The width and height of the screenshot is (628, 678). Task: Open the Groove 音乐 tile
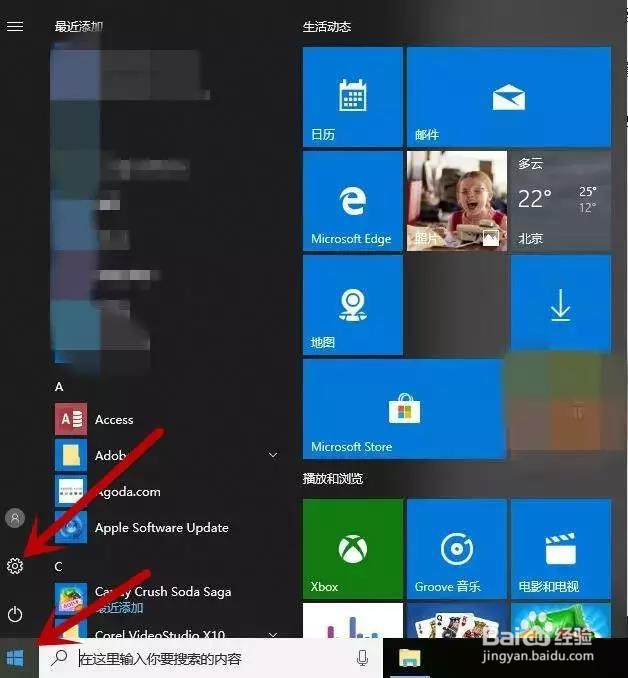457,549
